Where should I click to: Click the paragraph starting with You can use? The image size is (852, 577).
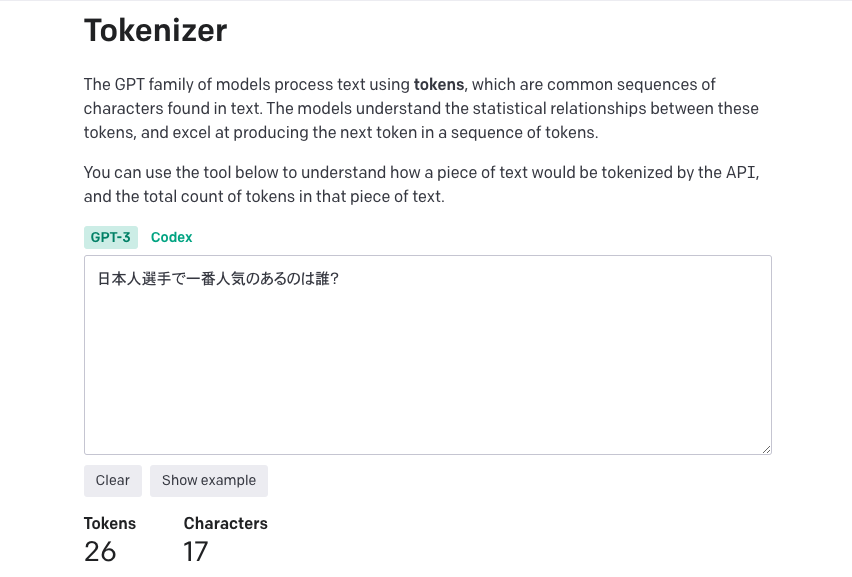click(x=420, y=184)
